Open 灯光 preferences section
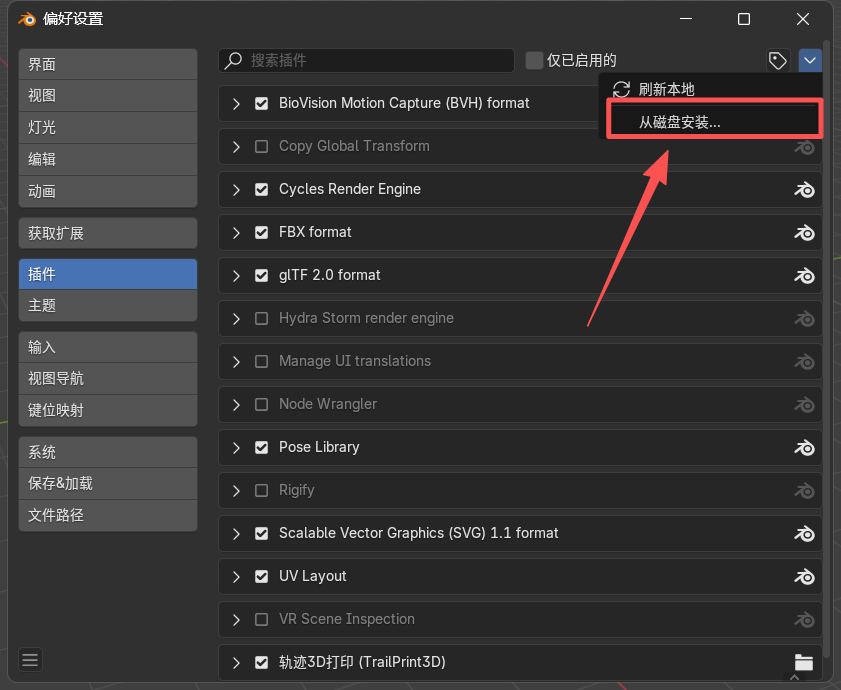Screen dimensions: 841x690 [108, 128]
